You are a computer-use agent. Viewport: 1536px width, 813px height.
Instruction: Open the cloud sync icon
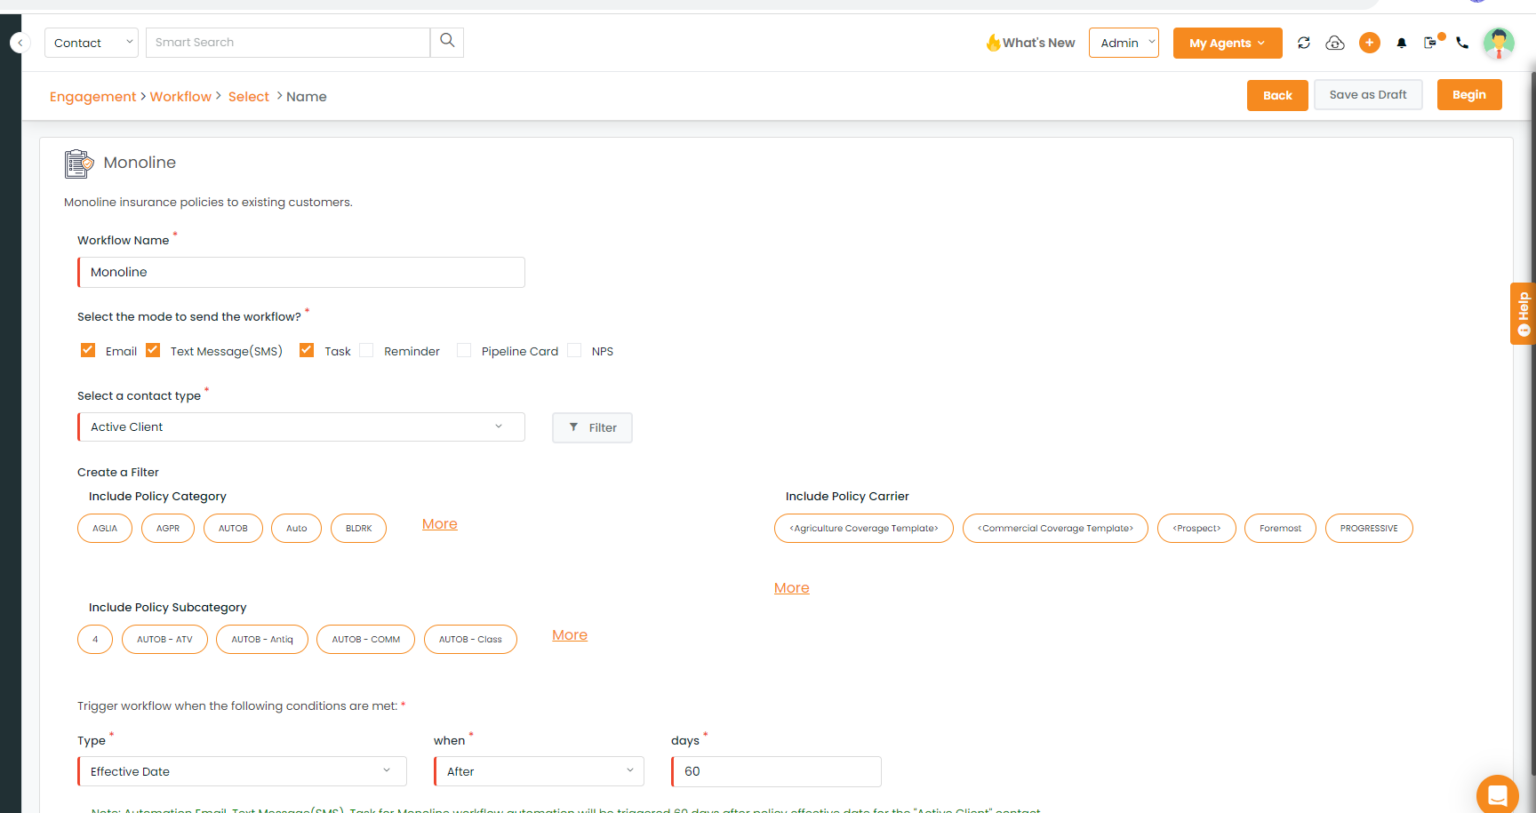click(x=1335, y=43)
